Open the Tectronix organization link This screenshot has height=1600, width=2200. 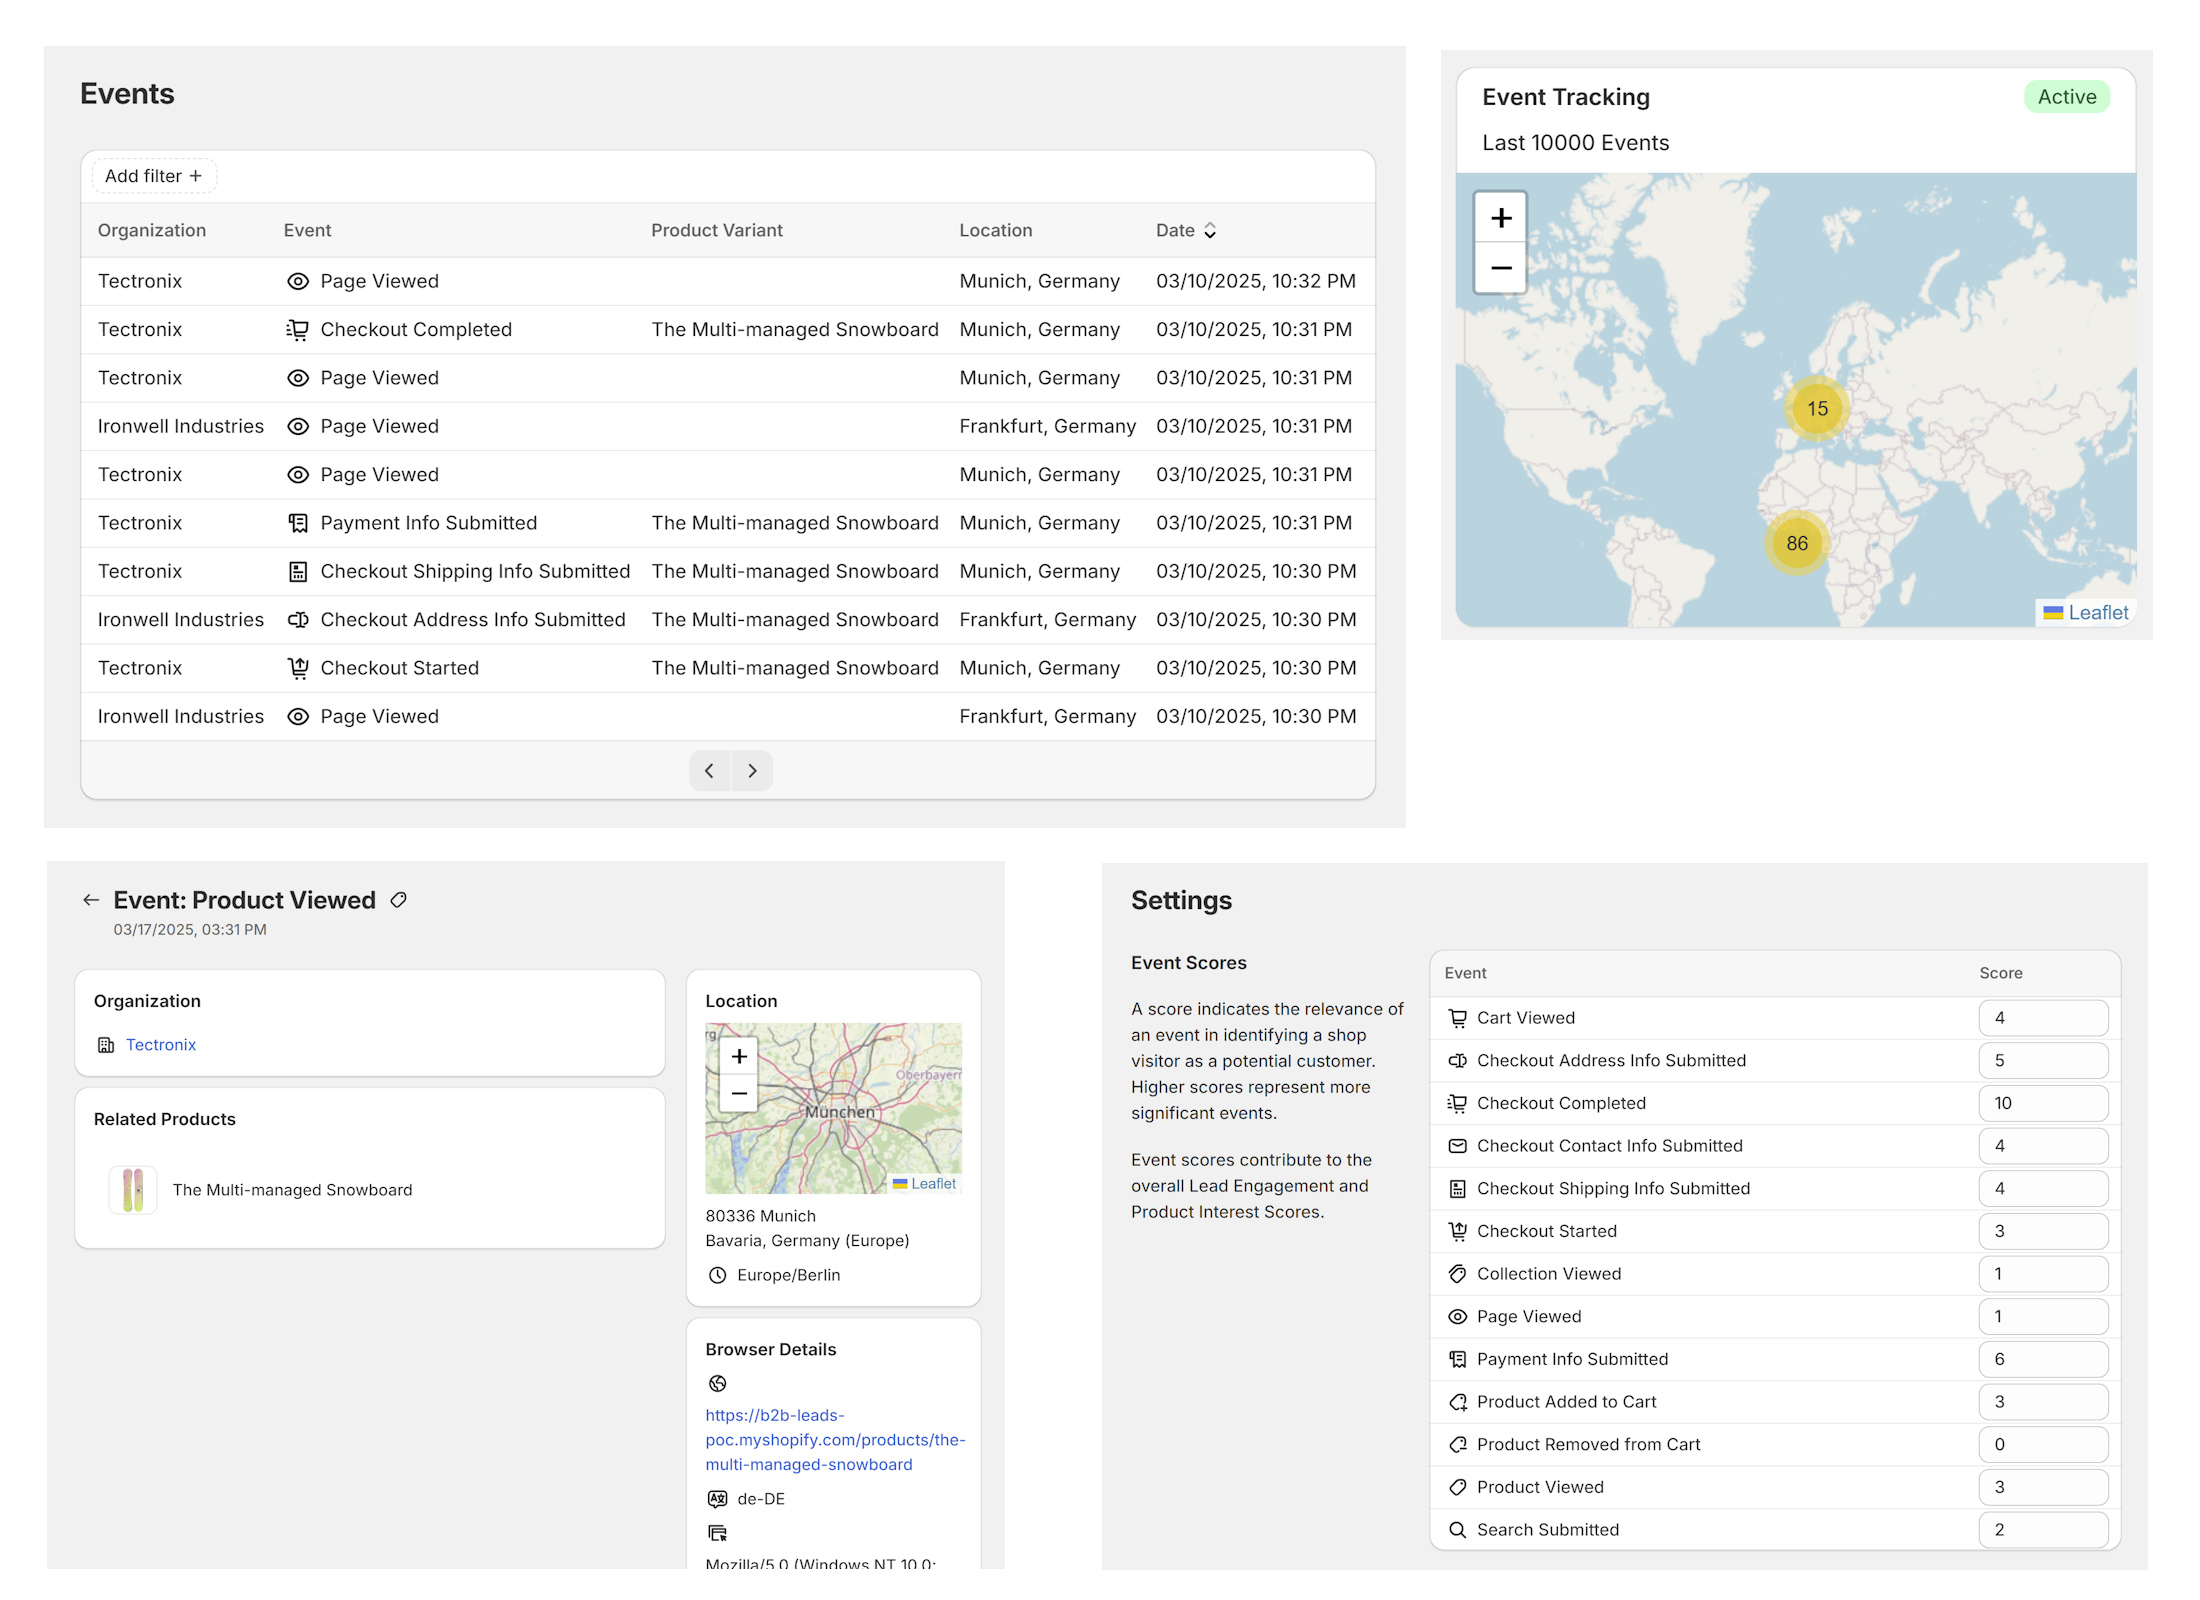(161, 1044)
